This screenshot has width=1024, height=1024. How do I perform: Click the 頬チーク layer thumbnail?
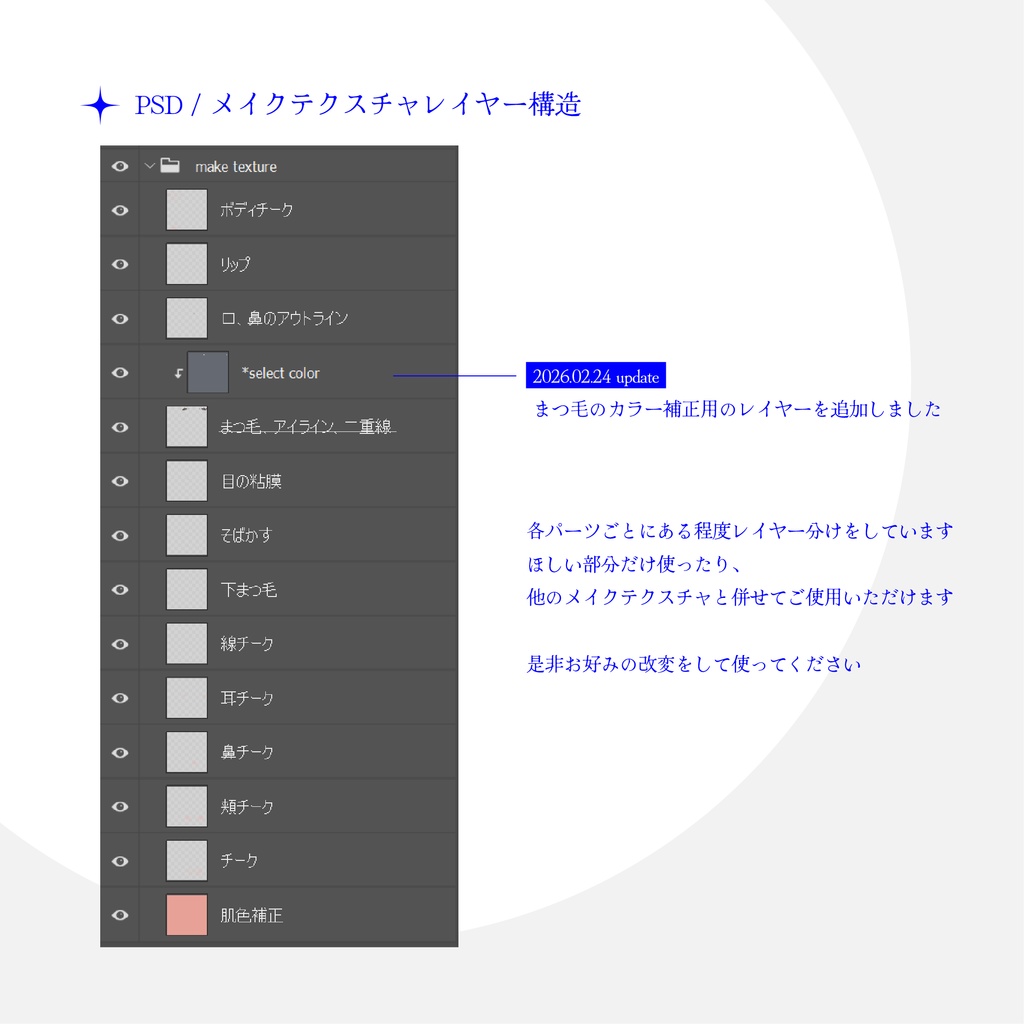[187, 806]
